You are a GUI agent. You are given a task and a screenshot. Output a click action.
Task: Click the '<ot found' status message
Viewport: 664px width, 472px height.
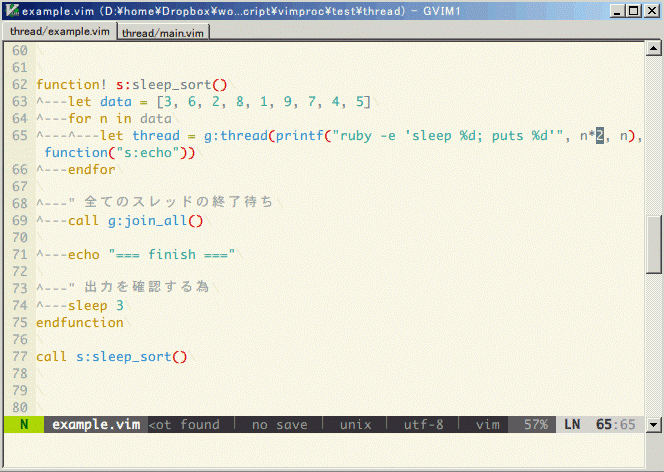coord(184,425)
